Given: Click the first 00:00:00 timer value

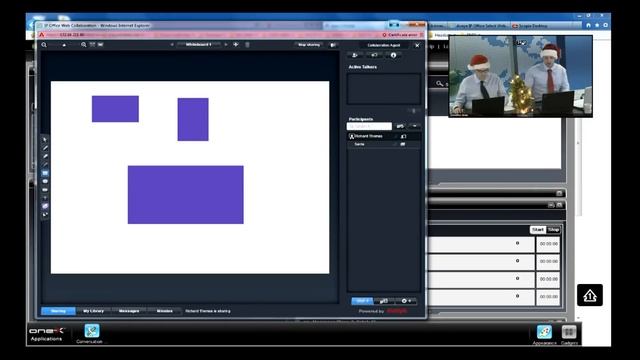Looking at the screenshot, I should [548, 244].
